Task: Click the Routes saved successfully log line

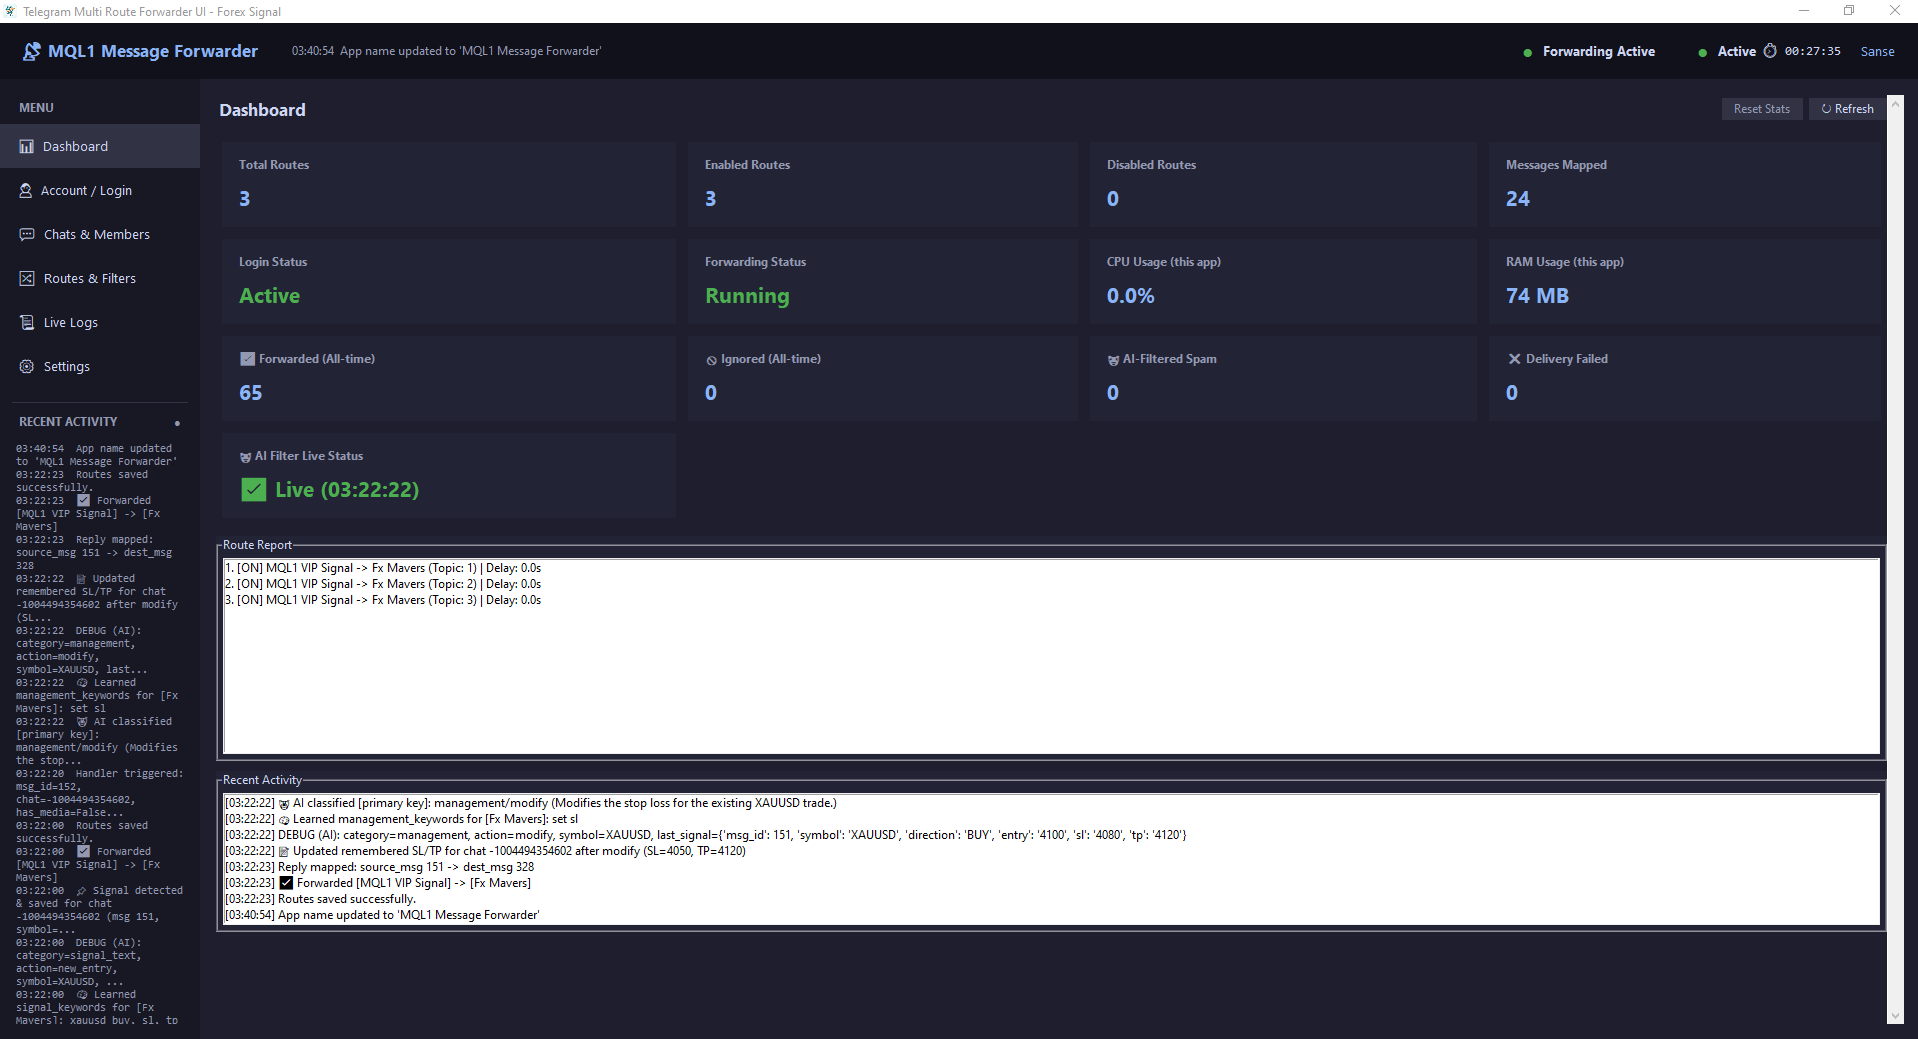Action: coord(320,899)
